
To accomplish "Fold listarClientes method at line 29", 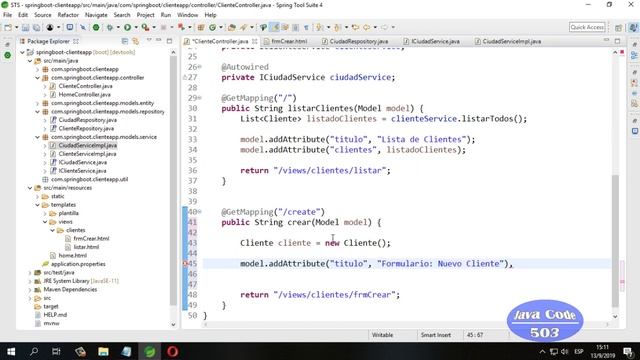I will tap(200, 98).
